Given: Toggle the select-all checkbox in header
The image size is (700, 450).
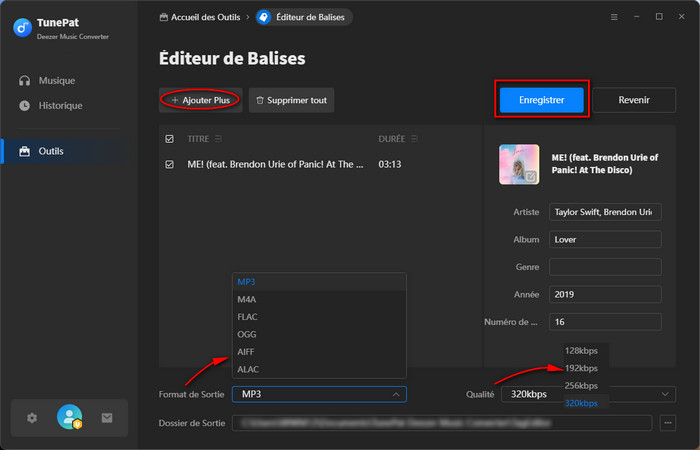Looking at the screenshot, I should pos(169,139).
